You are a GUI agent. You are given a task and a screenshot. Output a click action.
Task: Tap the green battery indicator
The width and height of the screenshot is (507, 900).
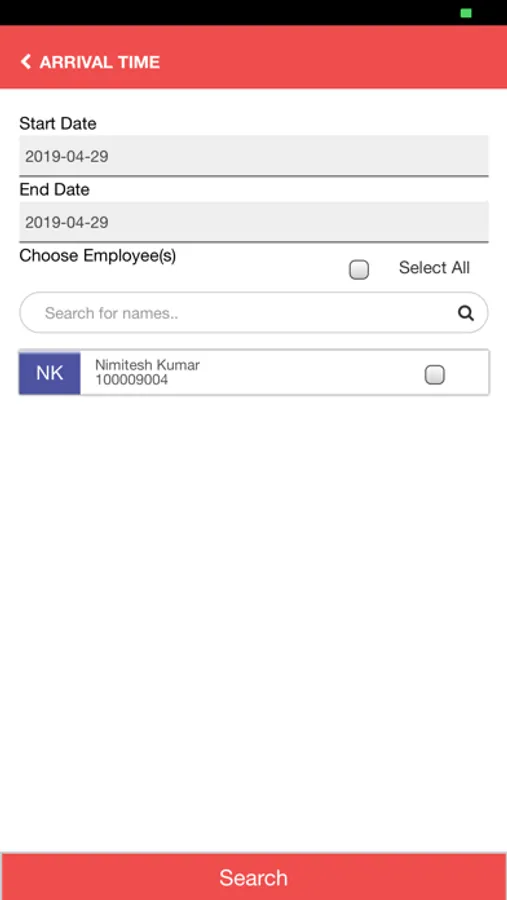point(466,13)
